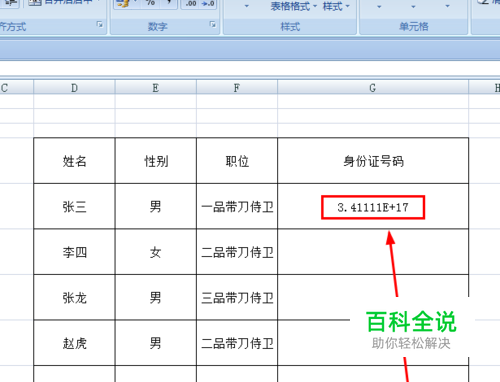This screenshot has width=500, height=382.
Task: Expand format cells dropdown arrow
Action: 448,6
